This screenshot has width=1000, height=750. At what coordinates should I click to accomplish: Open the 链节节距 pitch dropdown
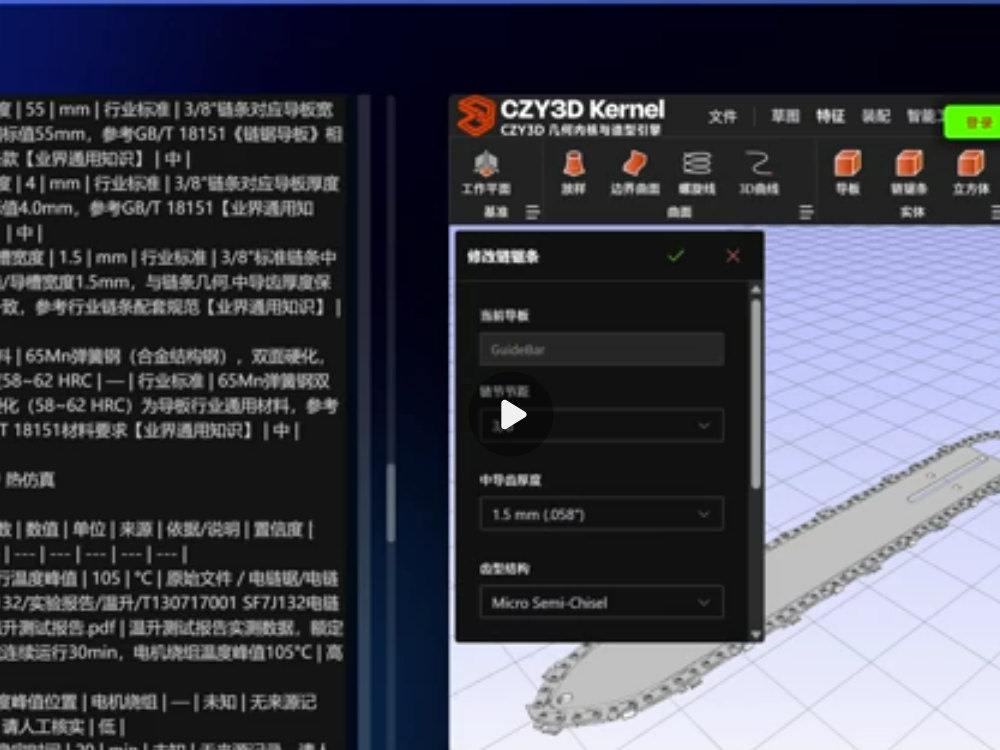click(x=601, y=425)
